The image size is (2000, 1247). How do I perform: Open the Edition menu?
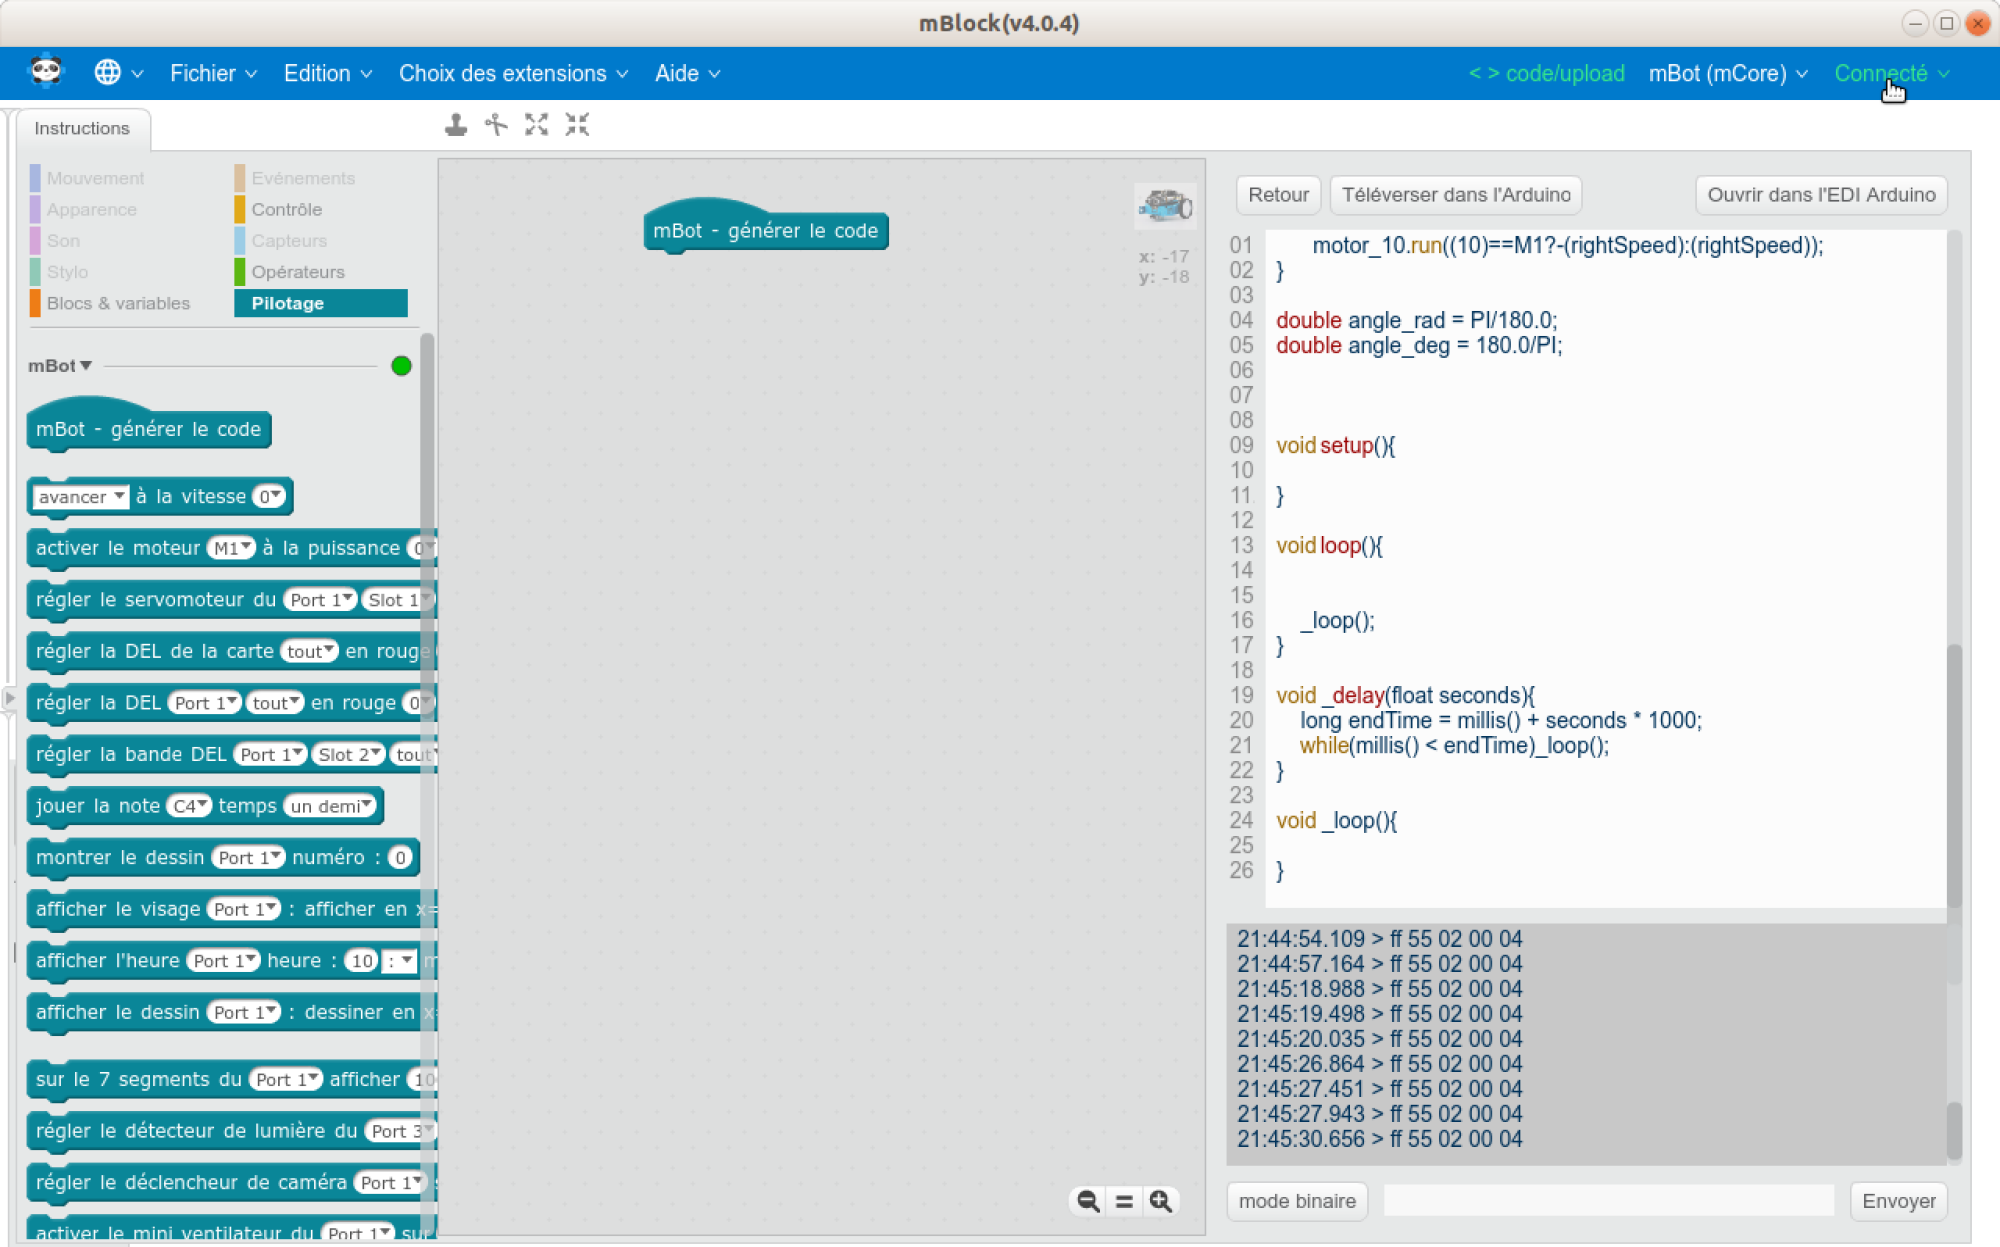coord(328,73)
